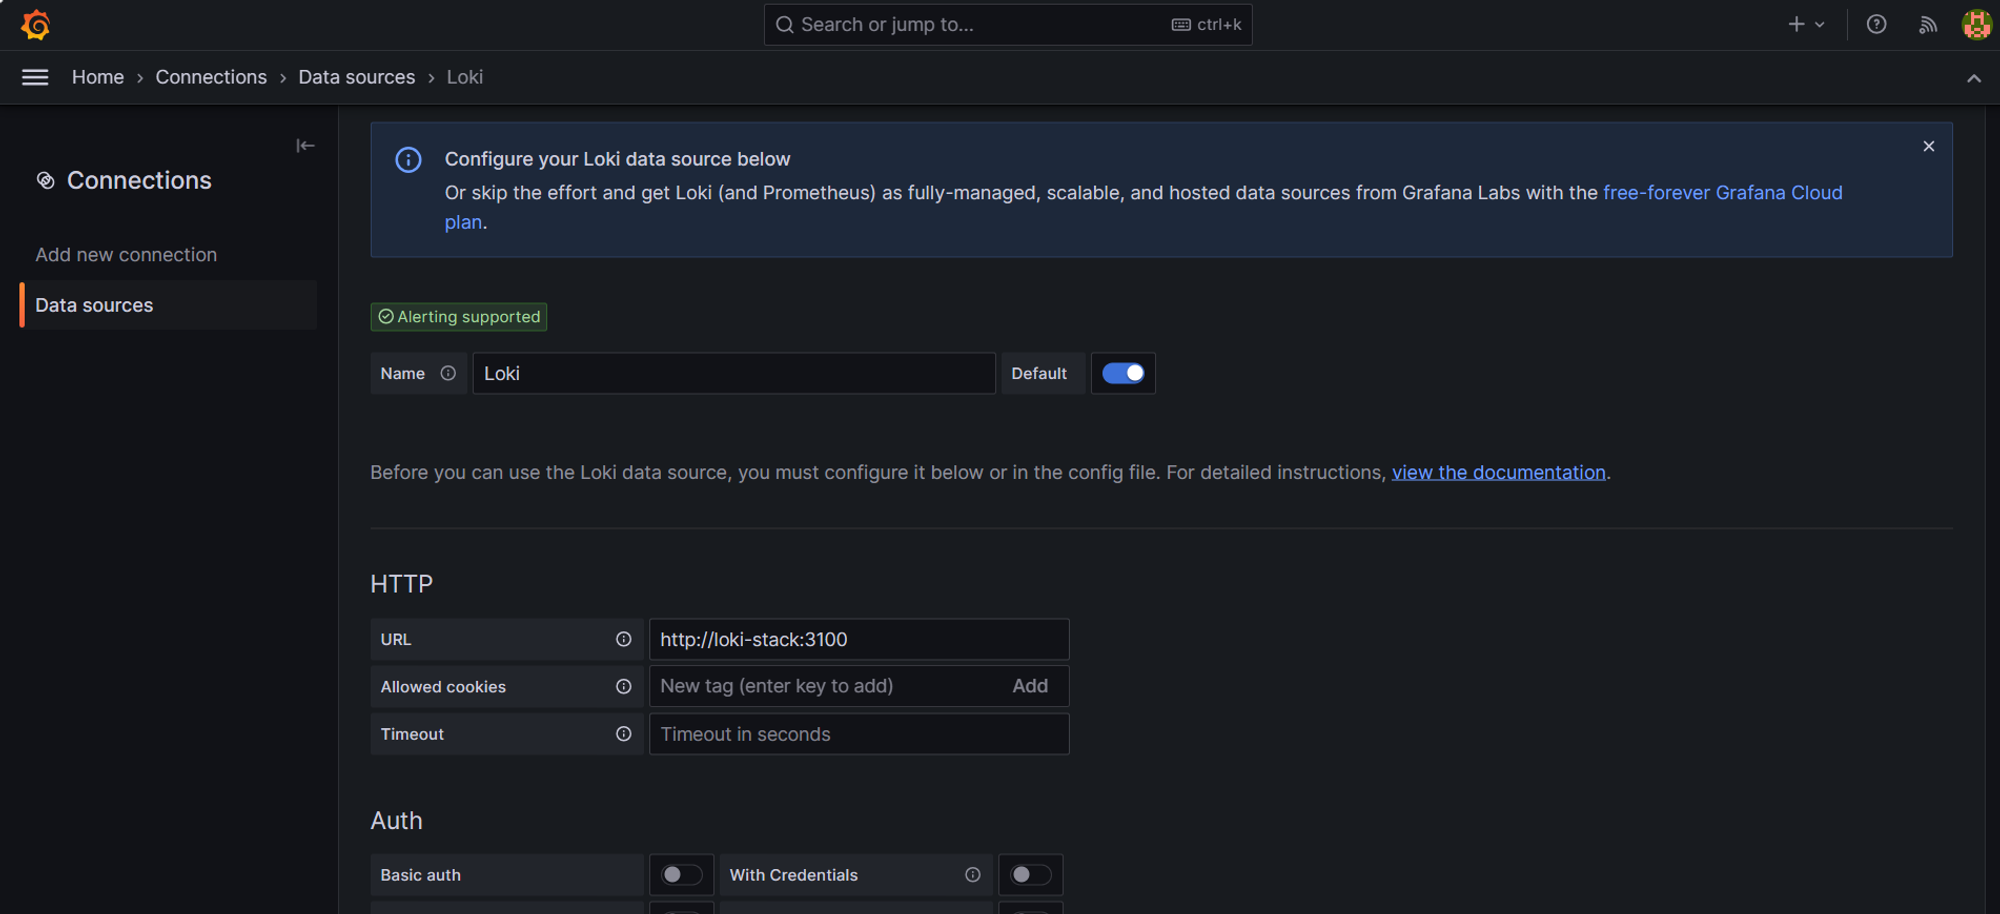Open the news feed RSS icon
This screenshot has height=914, width=2000.
click(1927, 24)
